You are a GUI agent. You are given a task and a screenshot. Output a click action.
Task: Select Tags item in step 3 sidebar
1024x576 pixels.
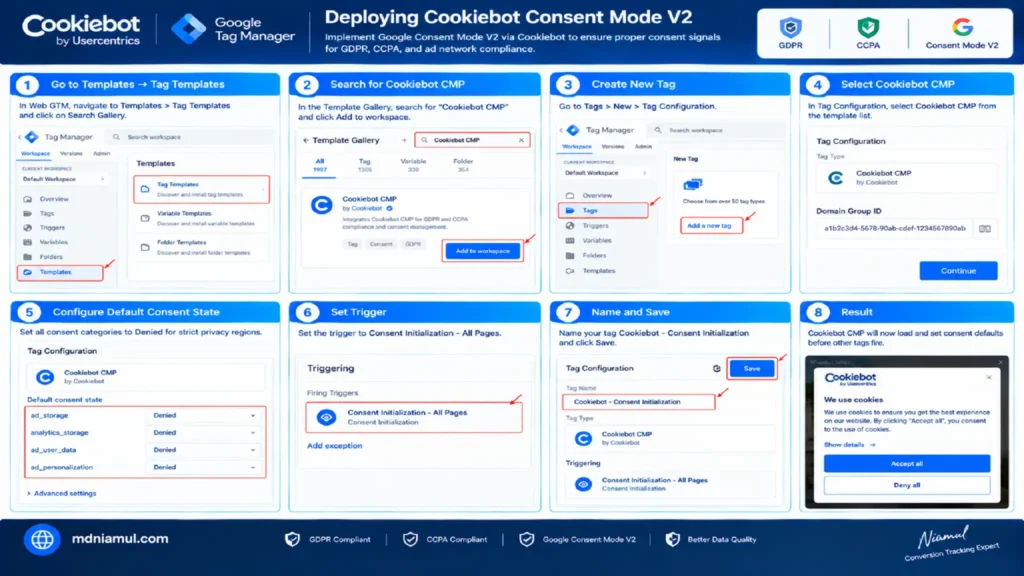(x=603, y=210)
